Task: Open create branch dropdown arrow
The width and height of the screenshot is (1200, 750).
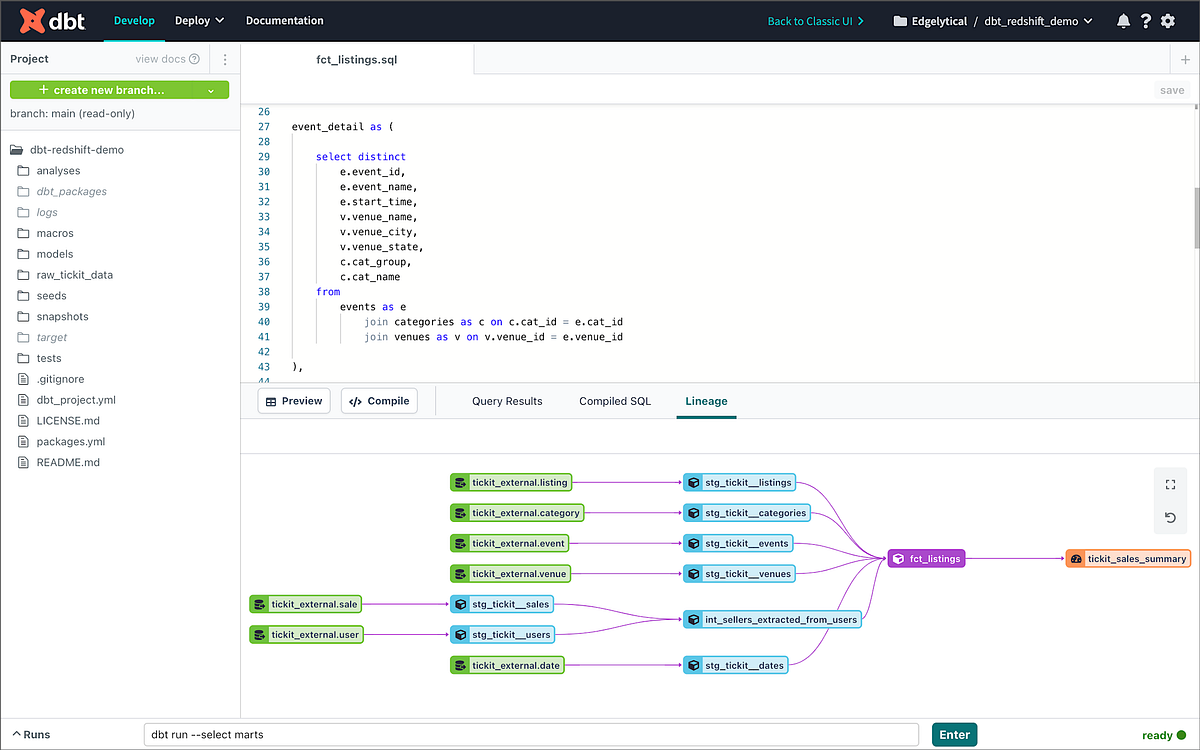Action: [x=210, y=90]
